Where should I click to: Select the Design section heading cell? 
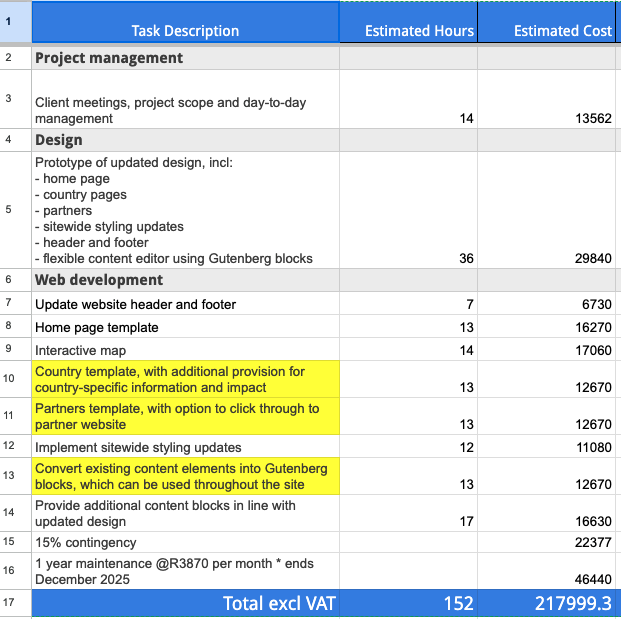pos(186,140)
